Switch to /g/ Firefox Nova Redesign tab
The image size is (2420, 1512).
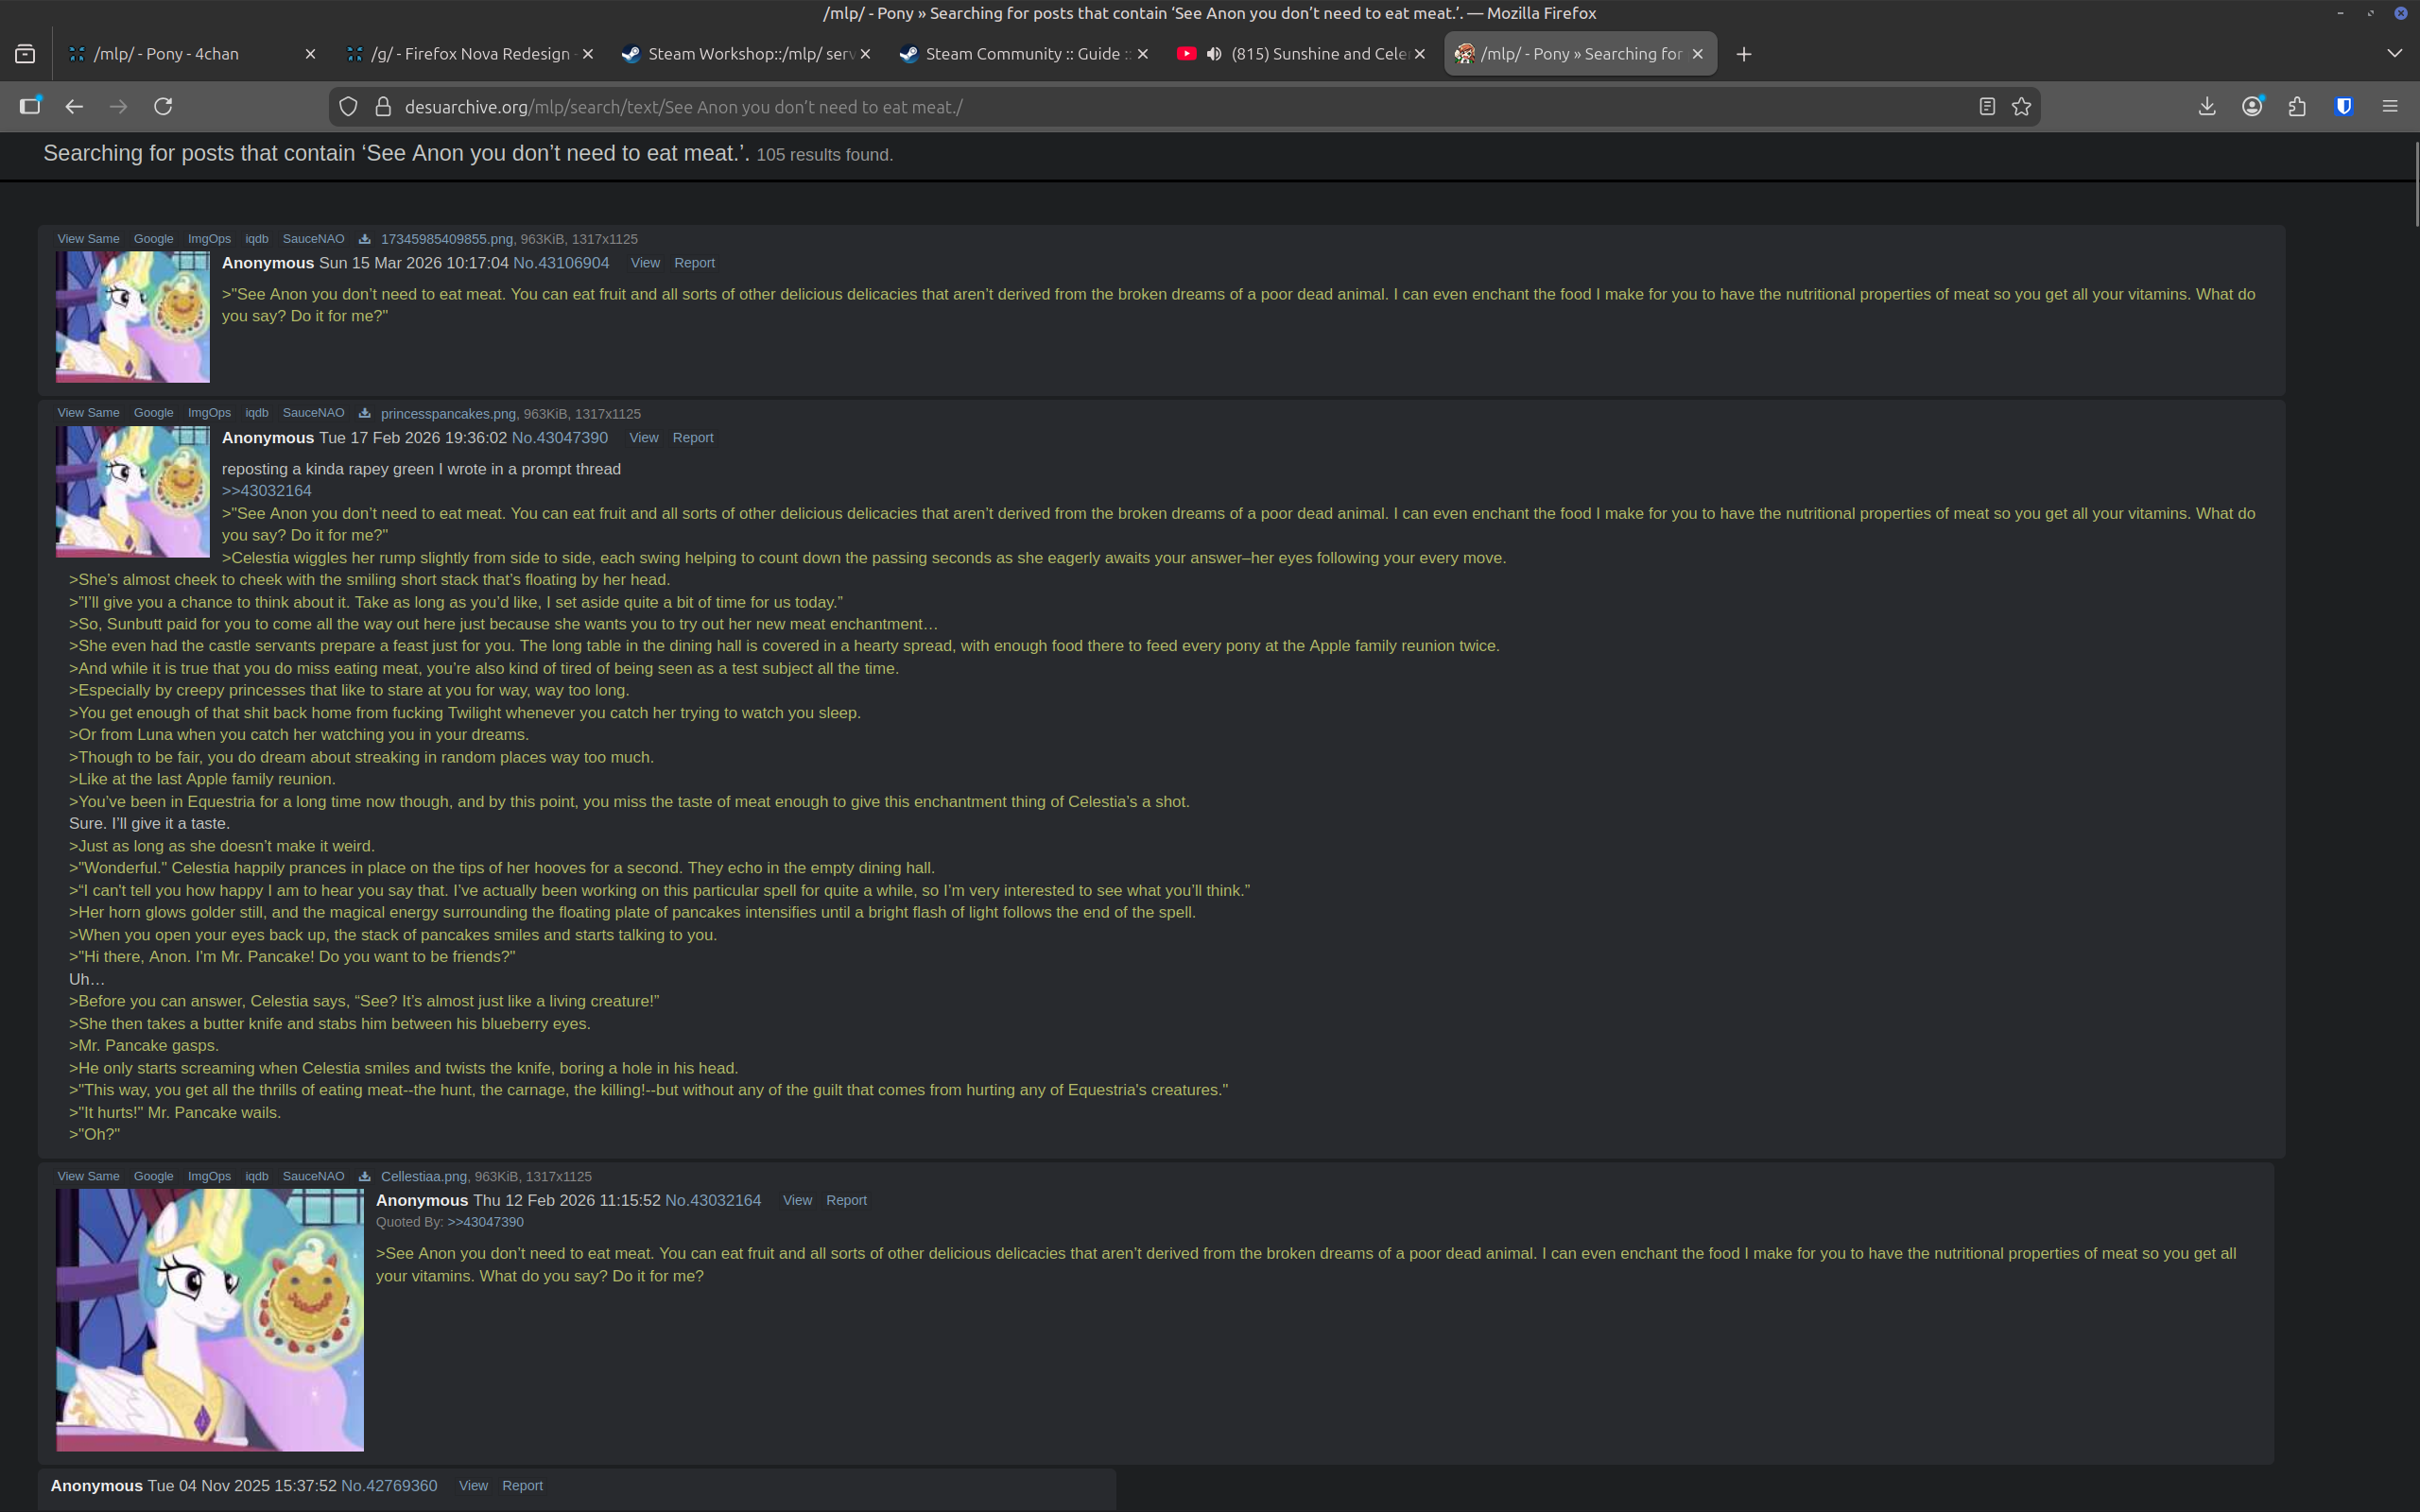click(x=469, y=54)
